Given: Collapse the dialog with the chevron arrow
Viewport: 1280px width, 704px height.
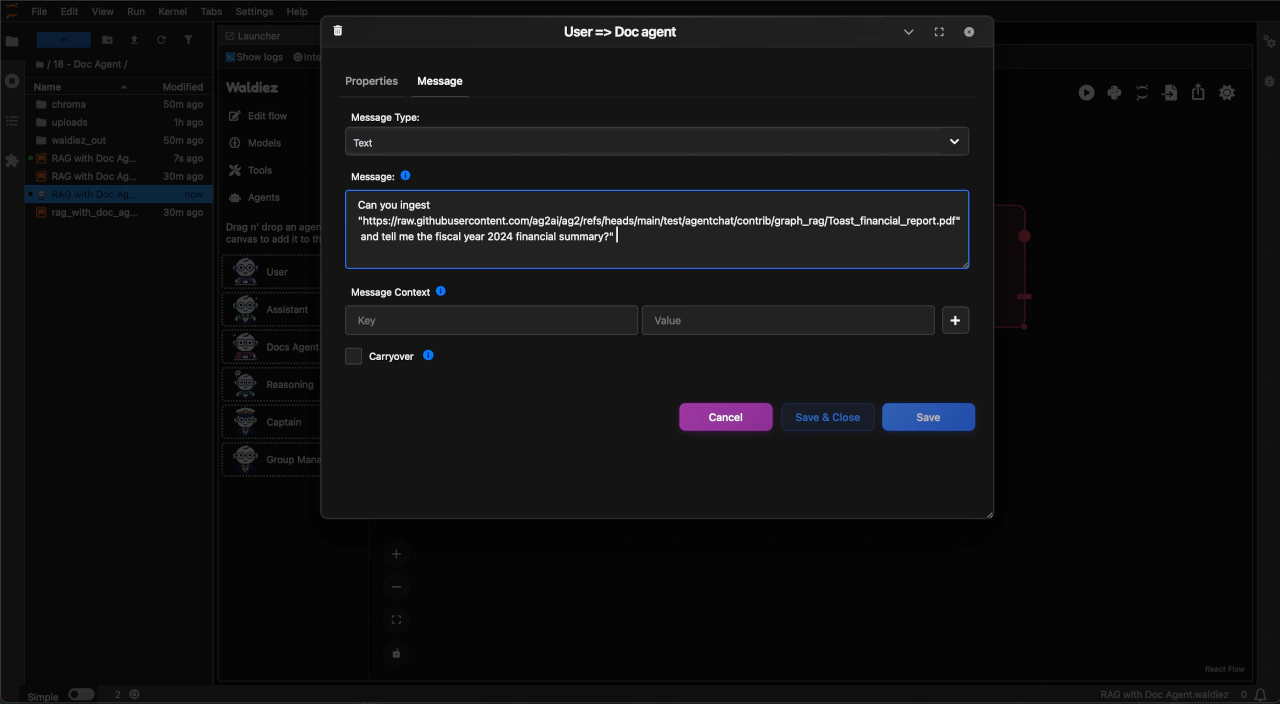Looking at the screenshot, I should pyautogui.click(x=908, y=31).
